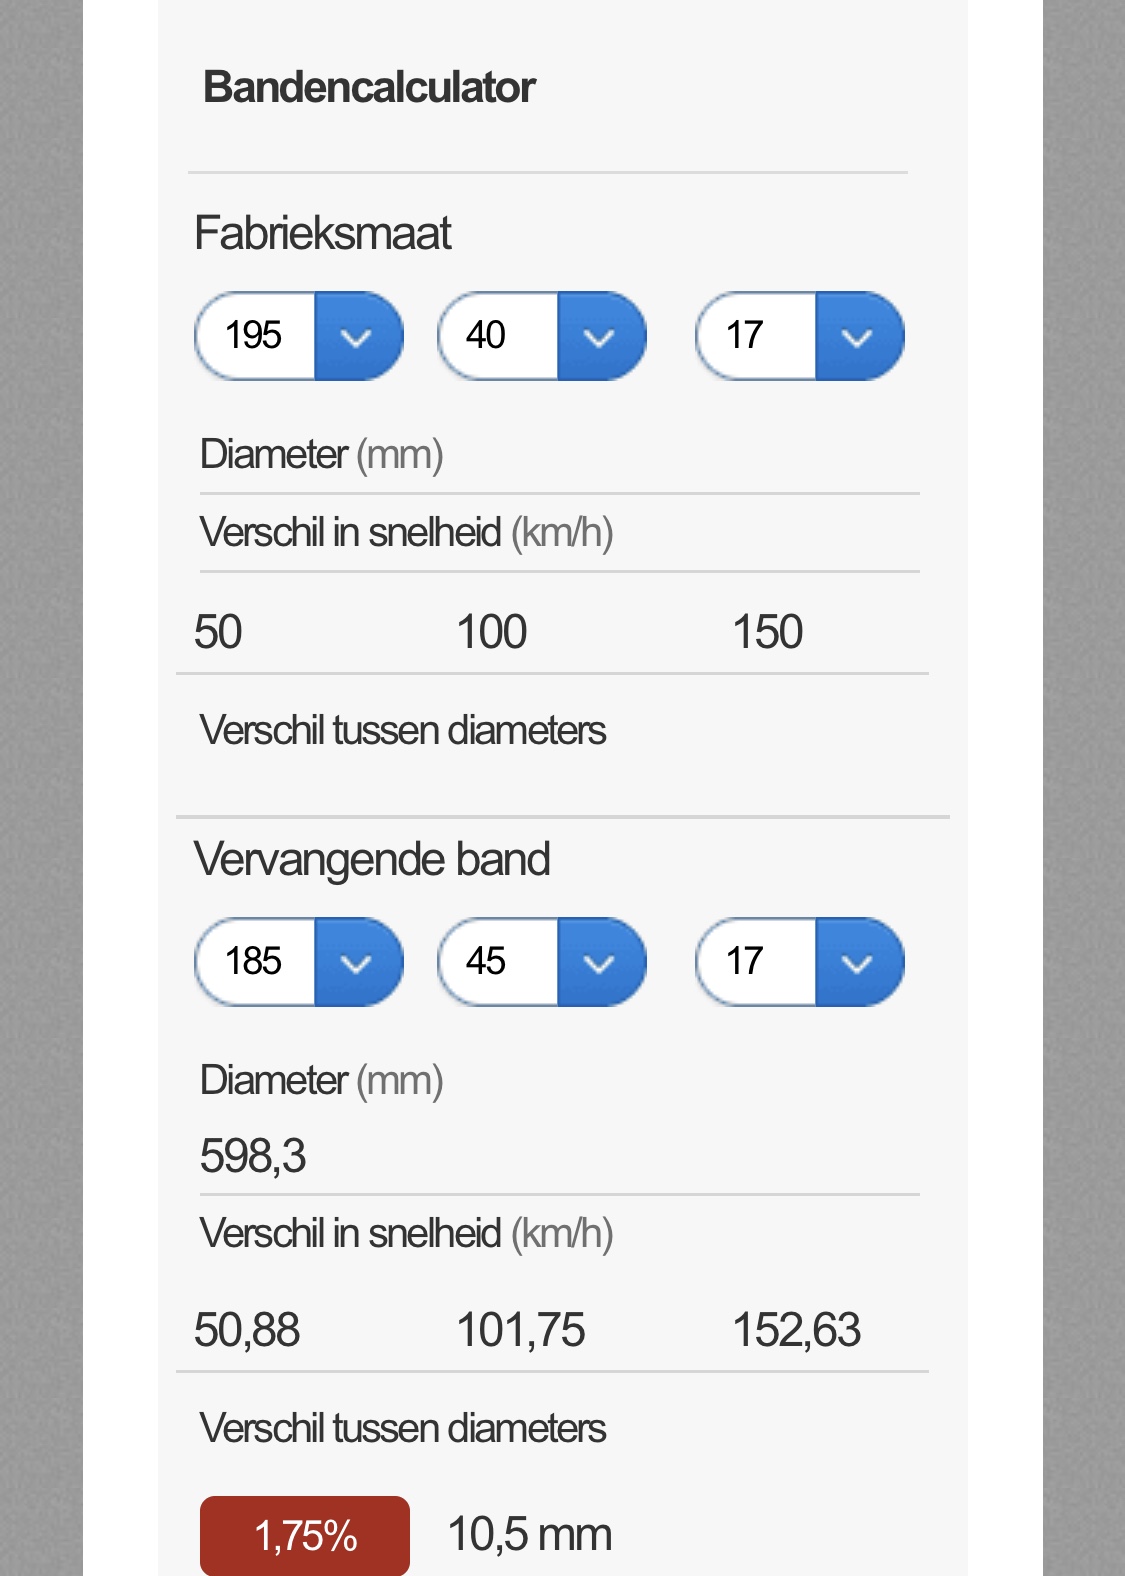Click the Vervangende band section title

coord(372,859)
